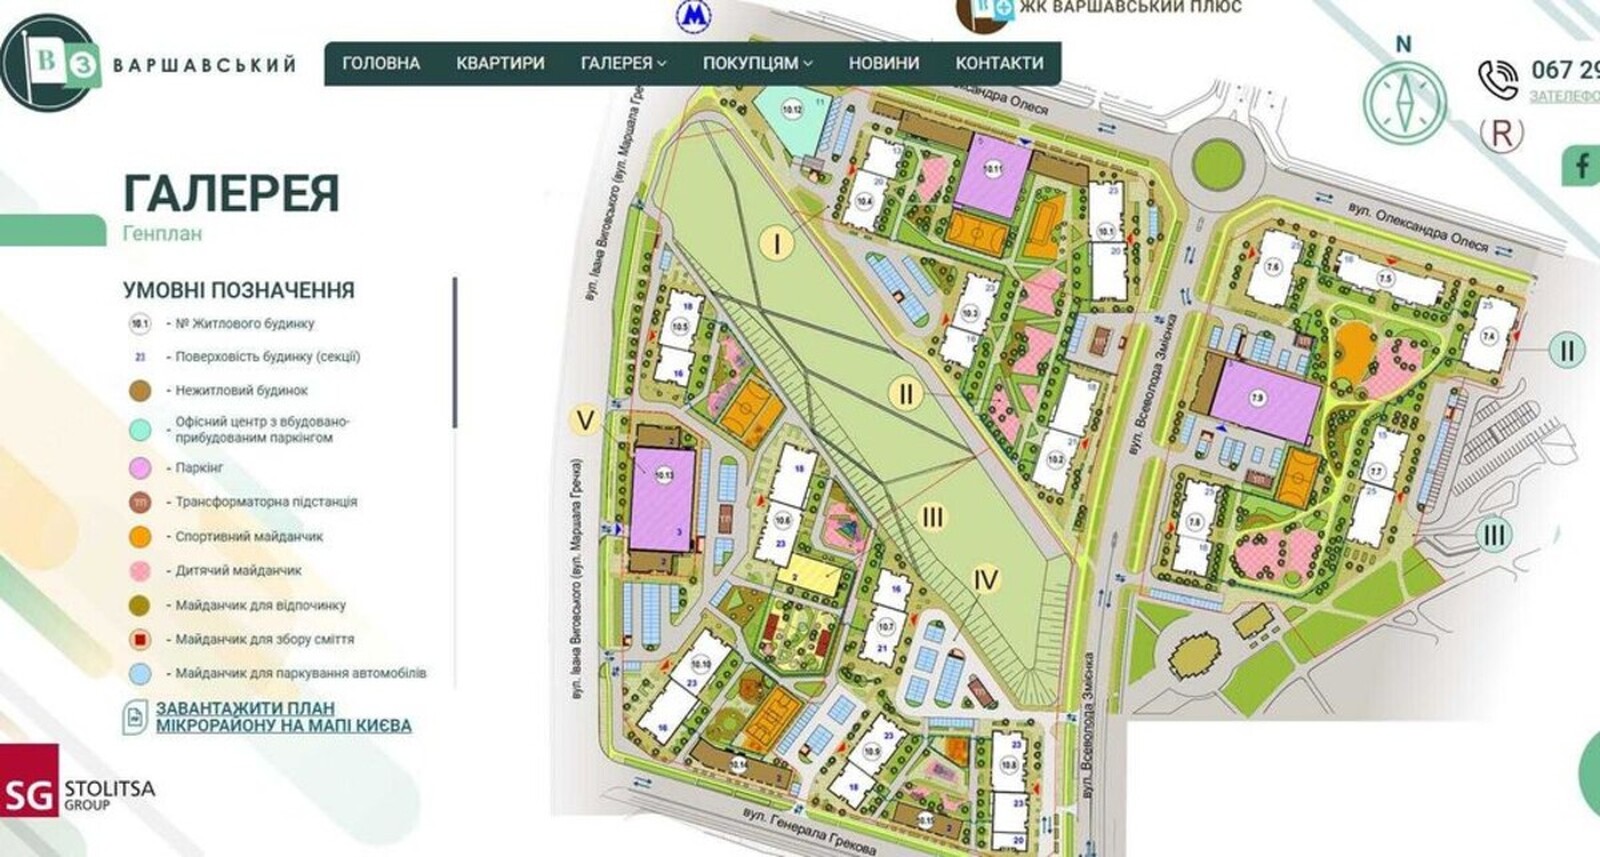Select the yellow phase III marker

point(932,517)
